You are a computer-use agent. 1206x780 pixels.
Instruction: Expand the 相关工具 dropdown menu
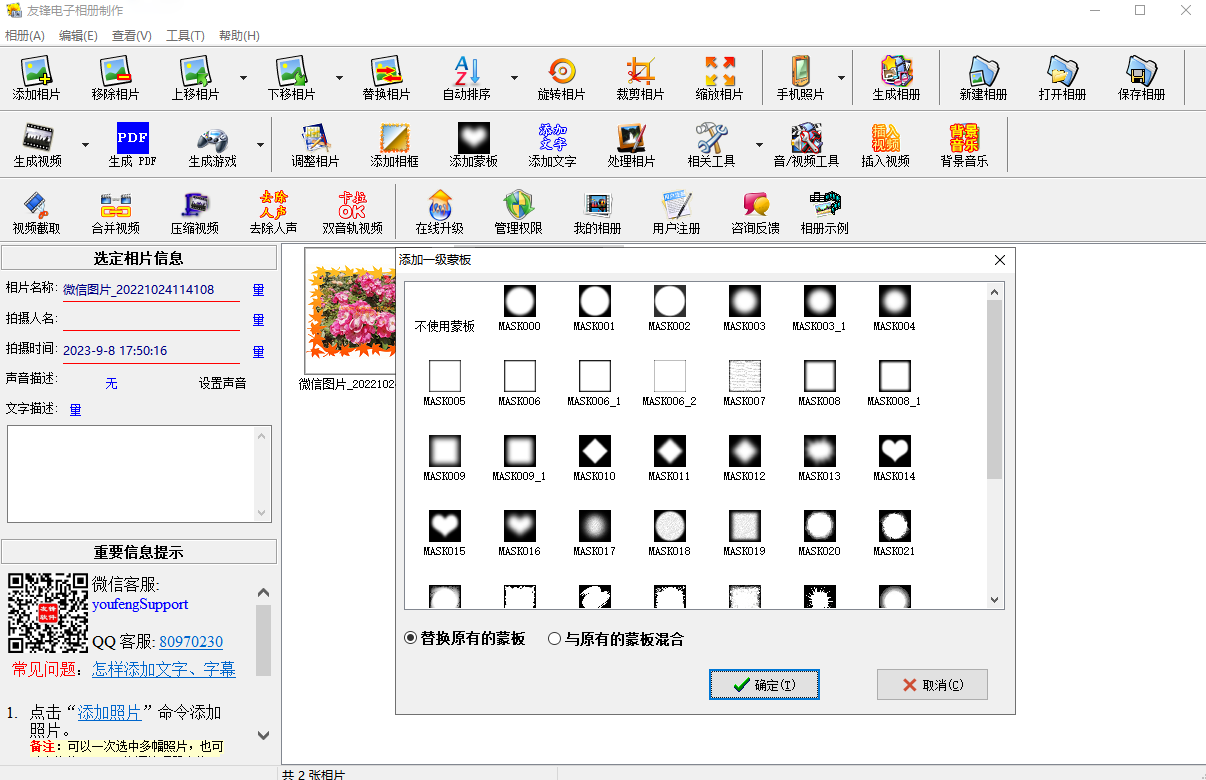(759, 145)
